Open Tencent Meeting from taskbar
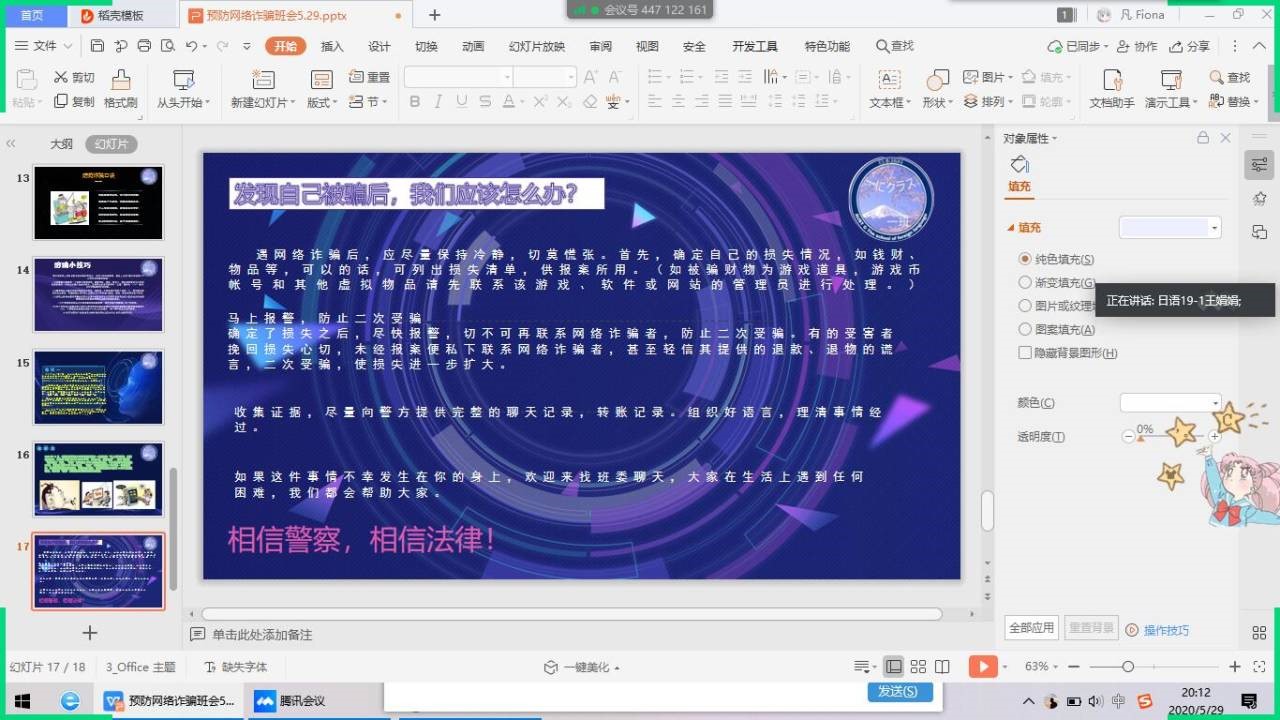1280x720 pixels. click(291, 701)
